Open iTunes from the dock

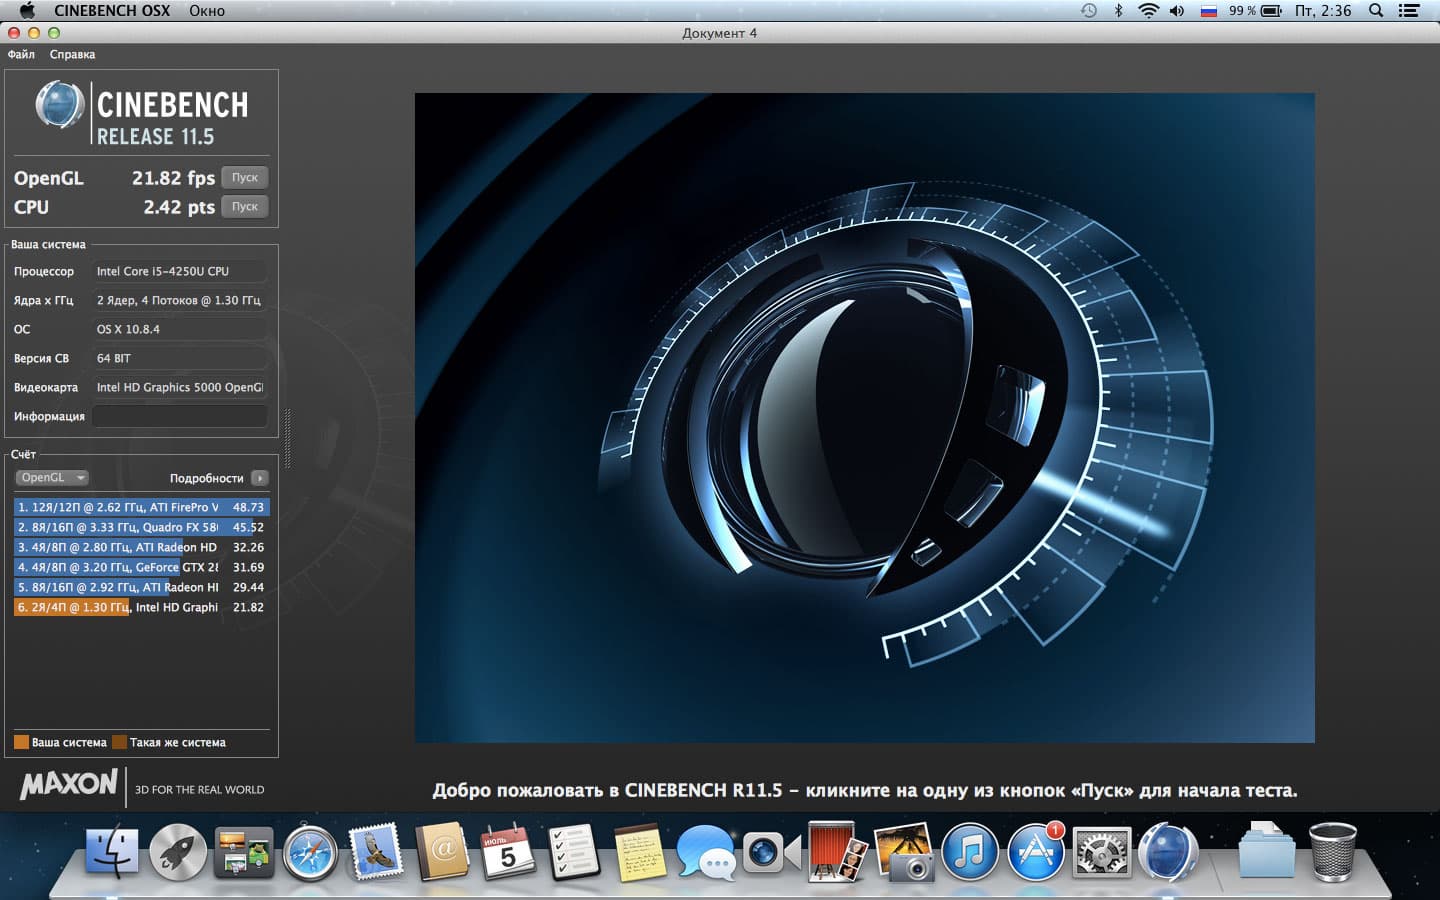click(x=969, y=853)
